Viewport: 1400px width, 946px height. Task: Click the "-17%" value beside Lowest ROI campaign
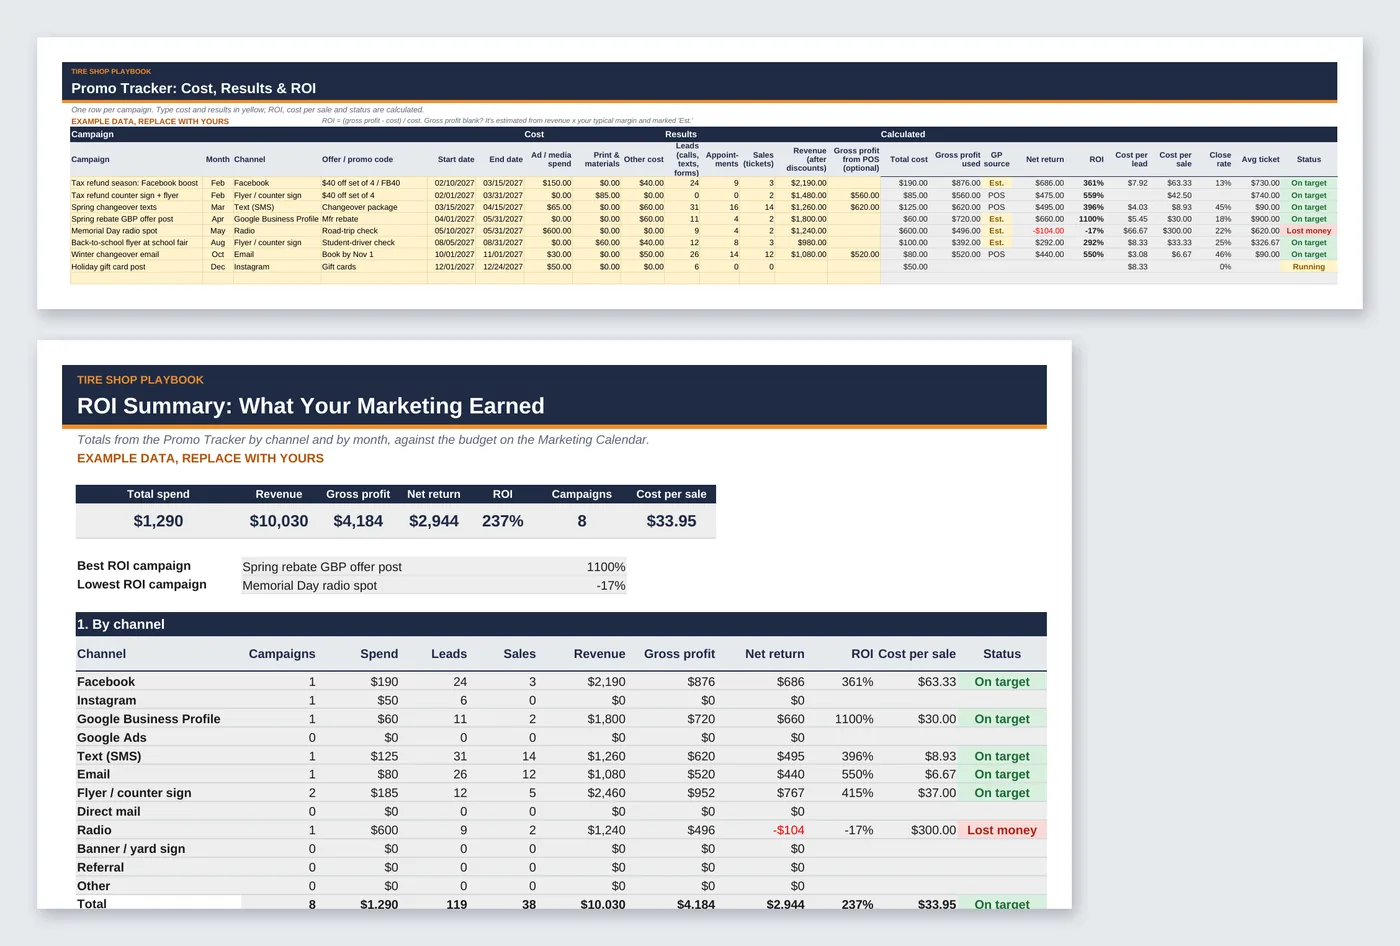point(611,586)
